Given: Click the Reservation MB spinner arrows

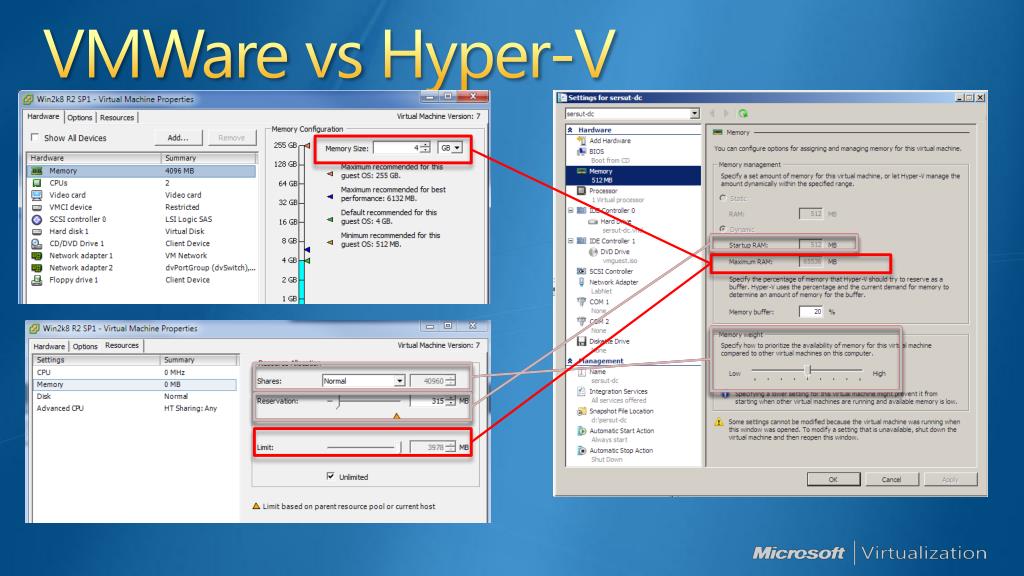Looking at the screenshot, I should (x=450, y=401).
